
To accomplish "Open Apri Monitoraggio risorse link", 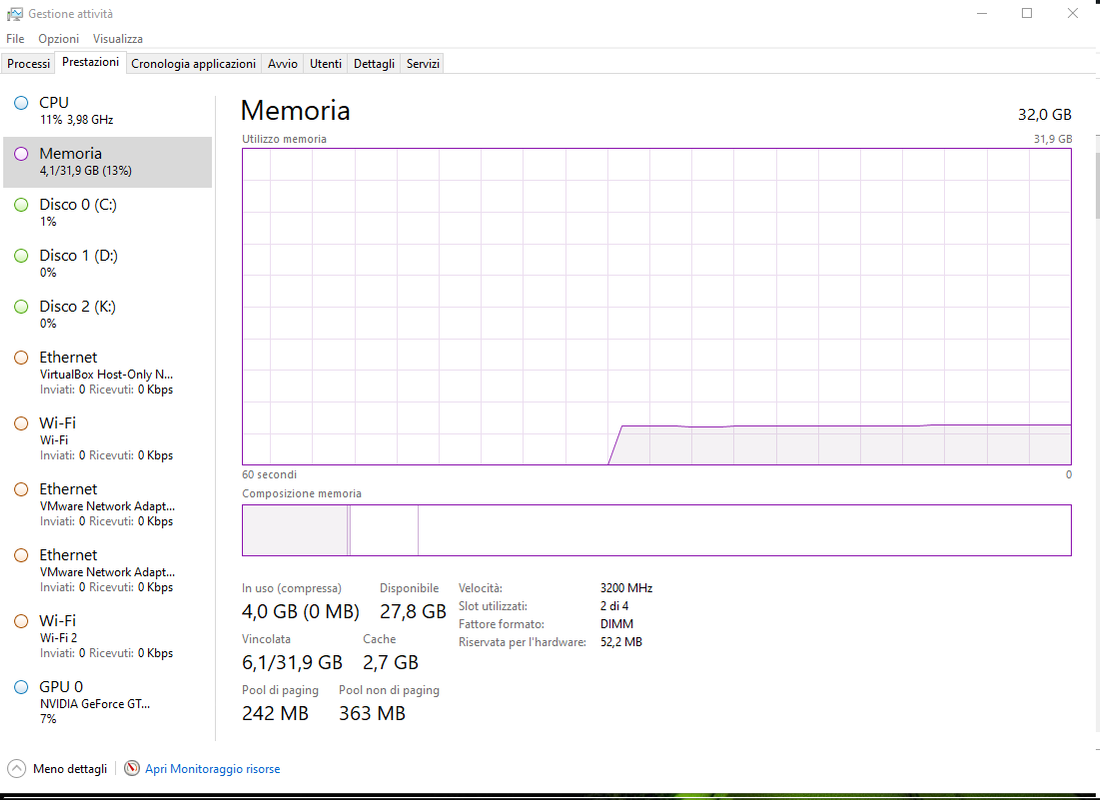I will (x=213, y=769).
